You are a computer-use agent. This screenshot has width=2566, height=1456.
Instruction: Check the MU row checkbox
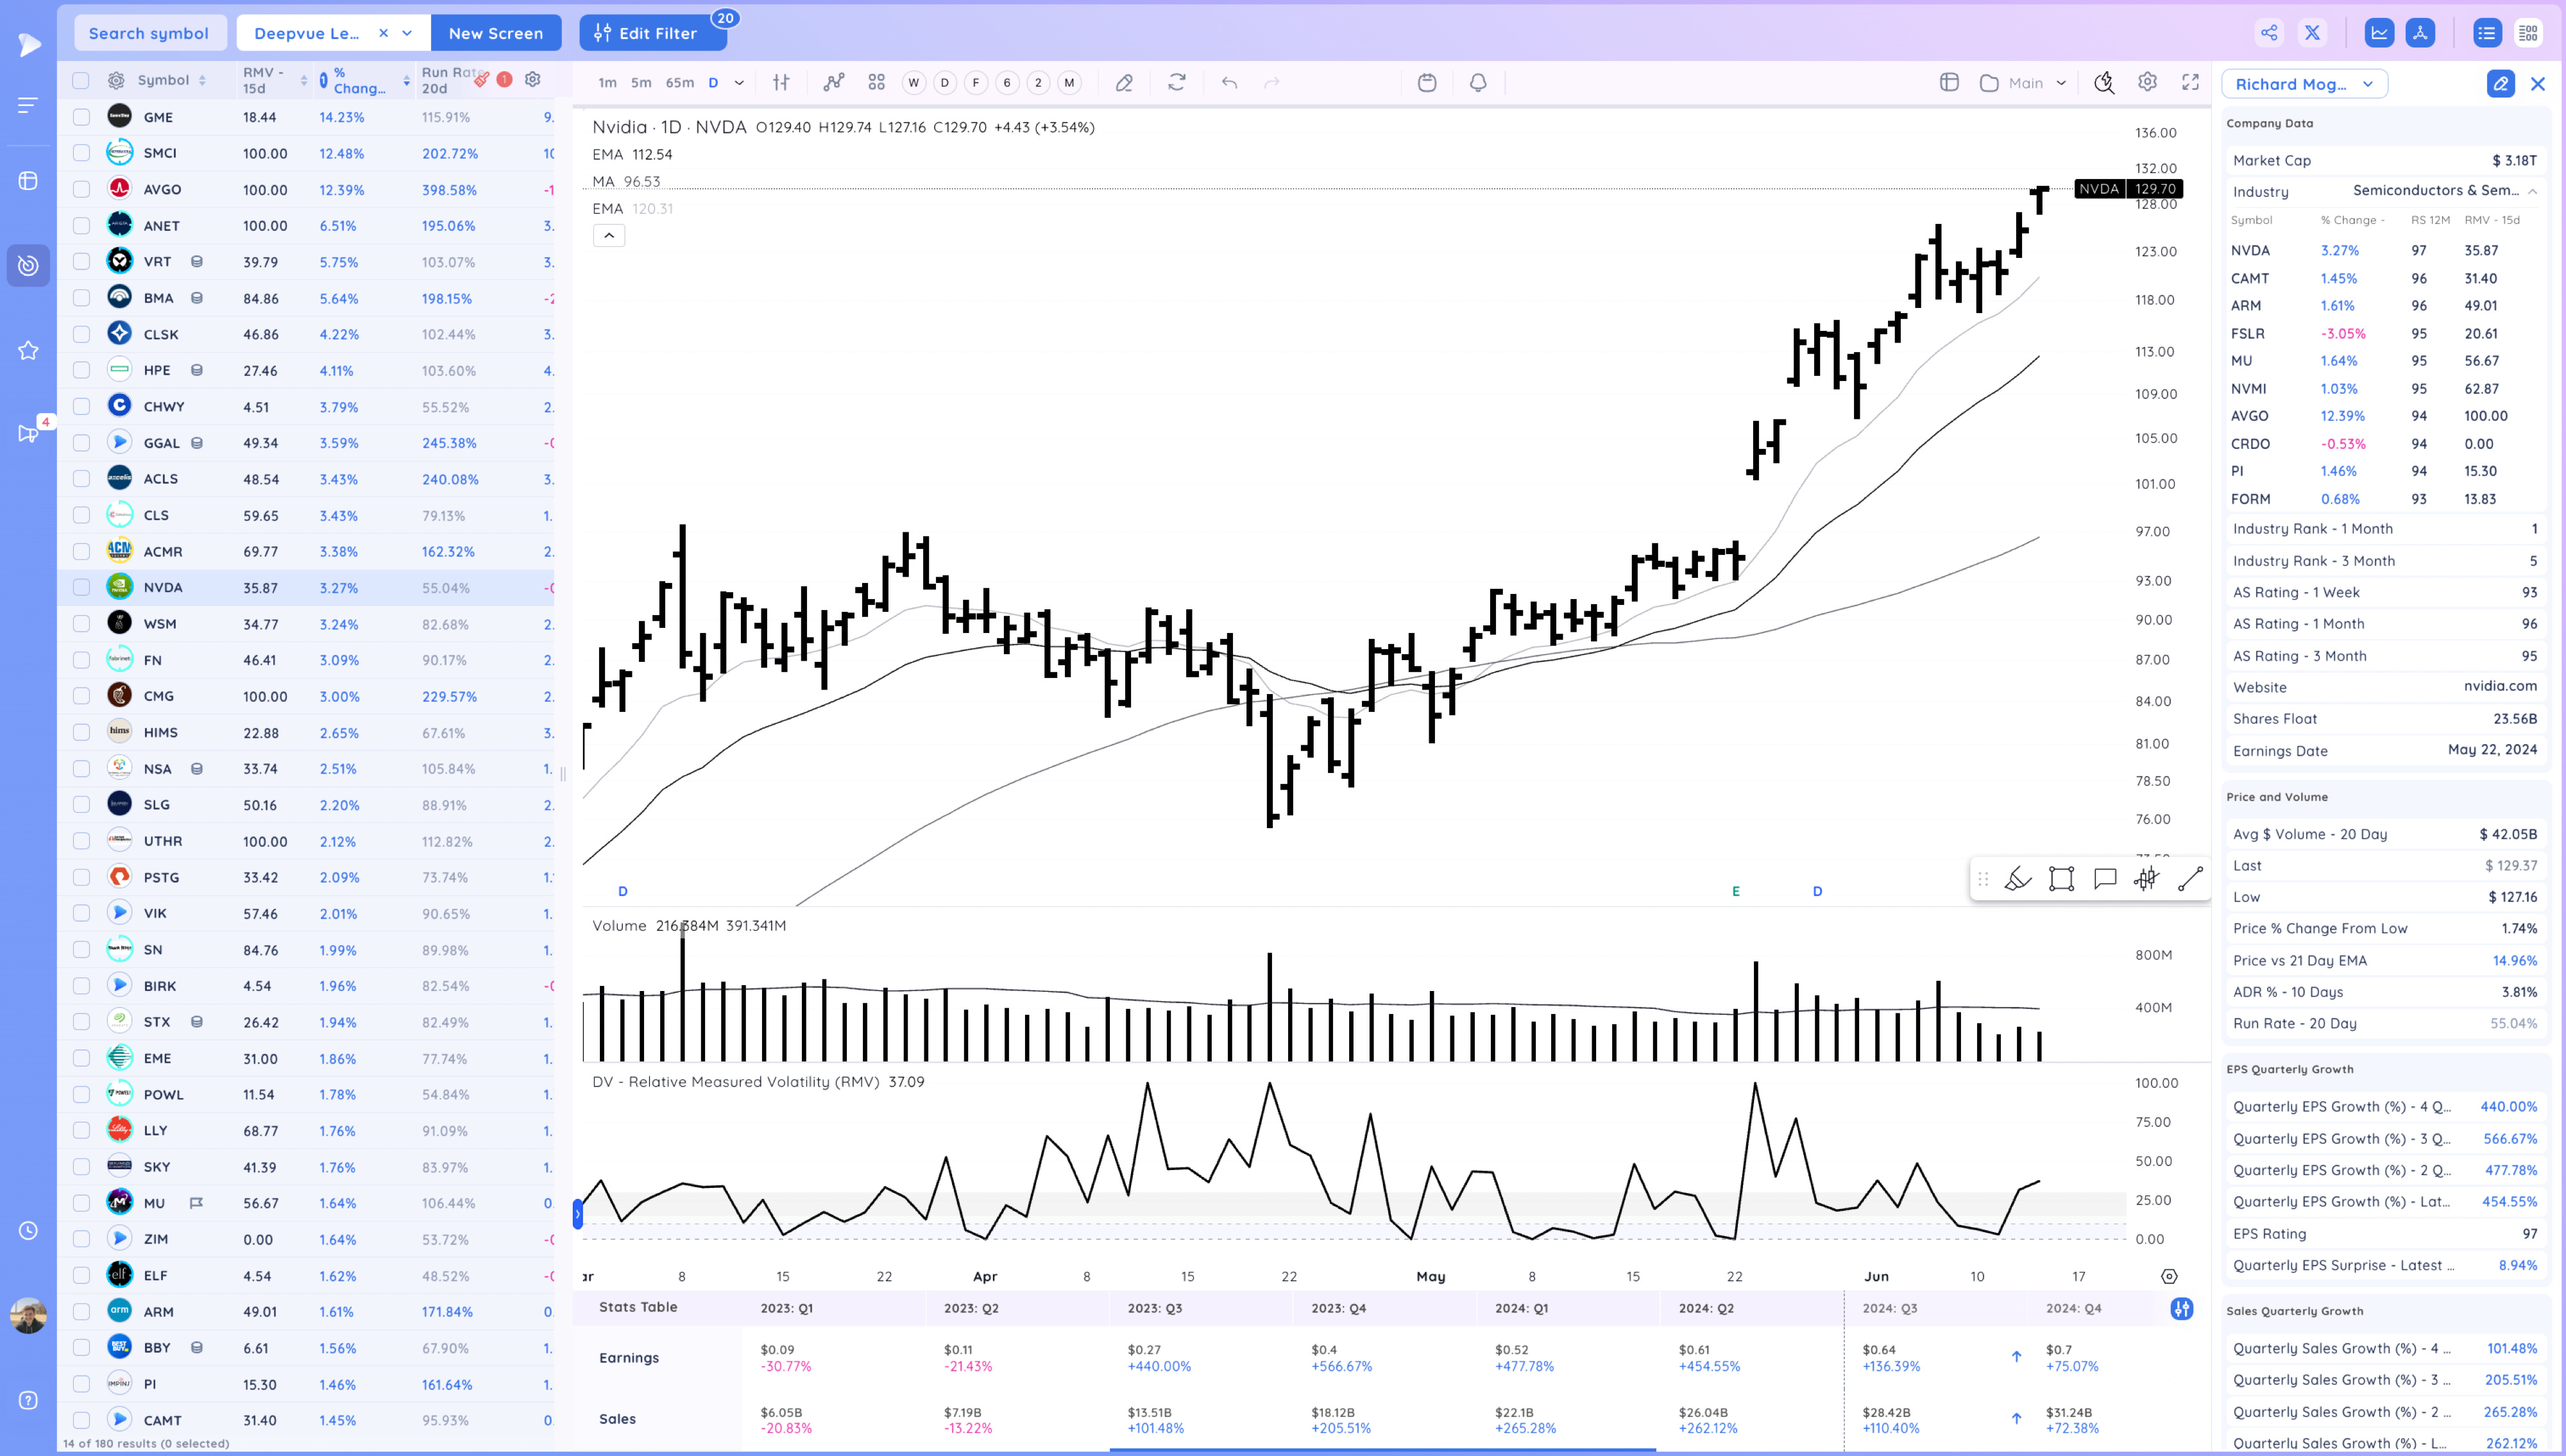(81, 1203)
